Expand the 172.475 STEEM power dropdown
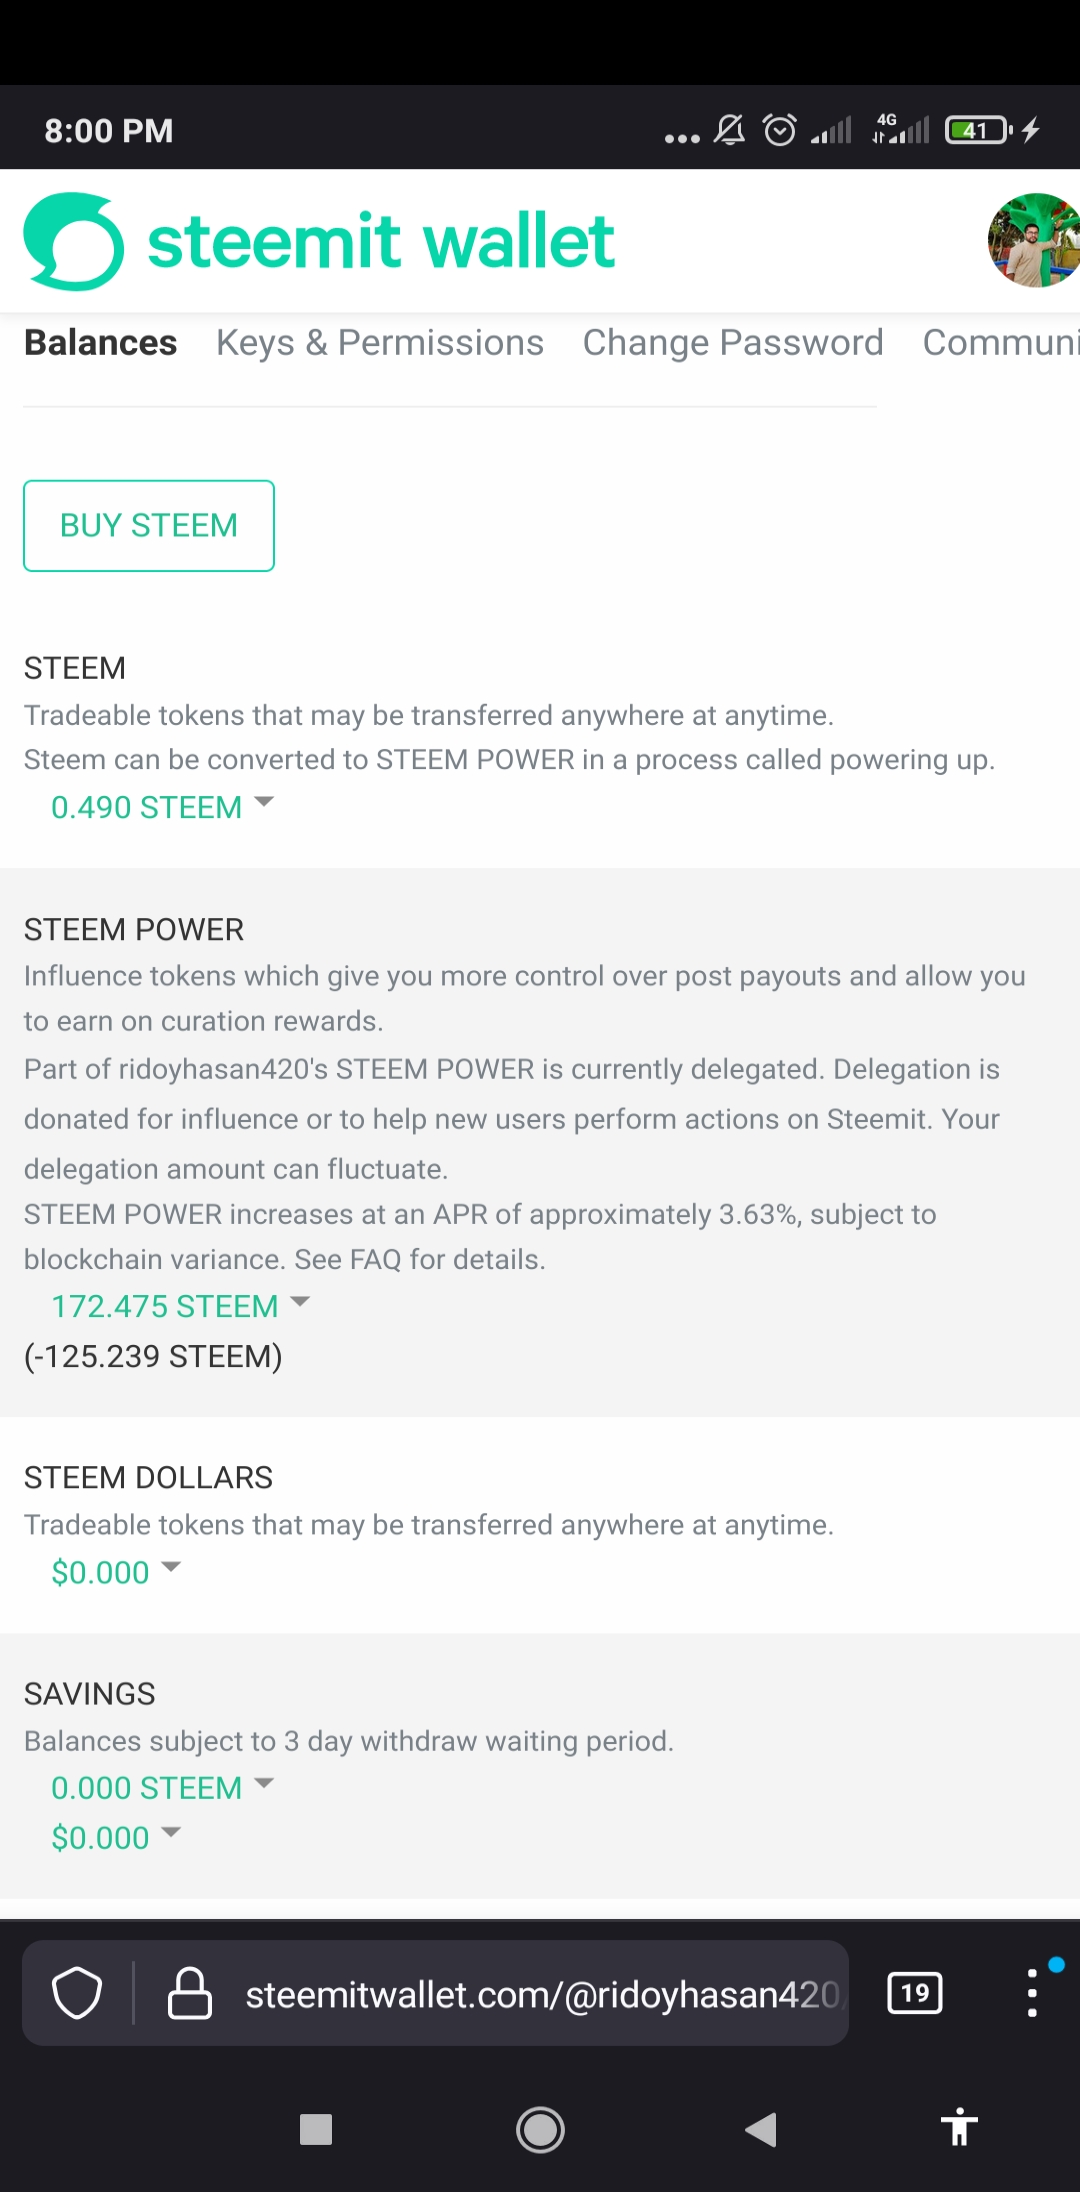Screen dimensions: 1080x2192 [x=181, y=1306]
